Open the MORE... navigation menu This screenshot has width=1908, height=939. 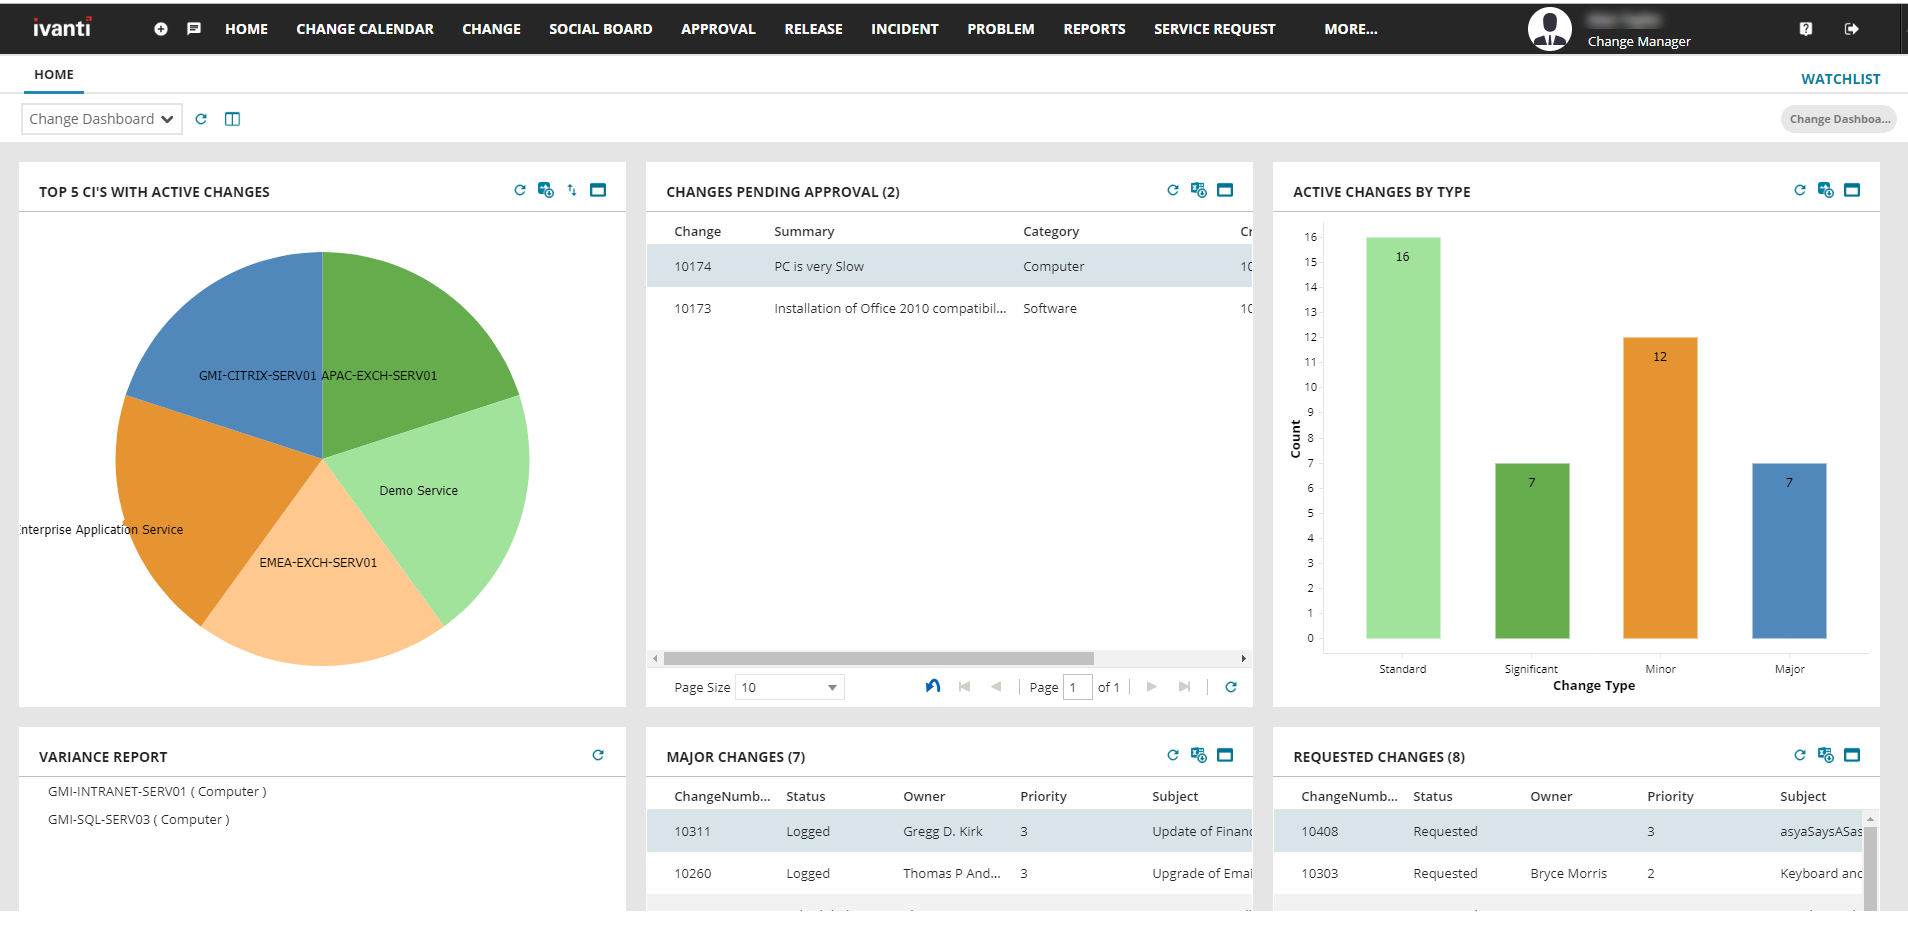point(1350,29)
